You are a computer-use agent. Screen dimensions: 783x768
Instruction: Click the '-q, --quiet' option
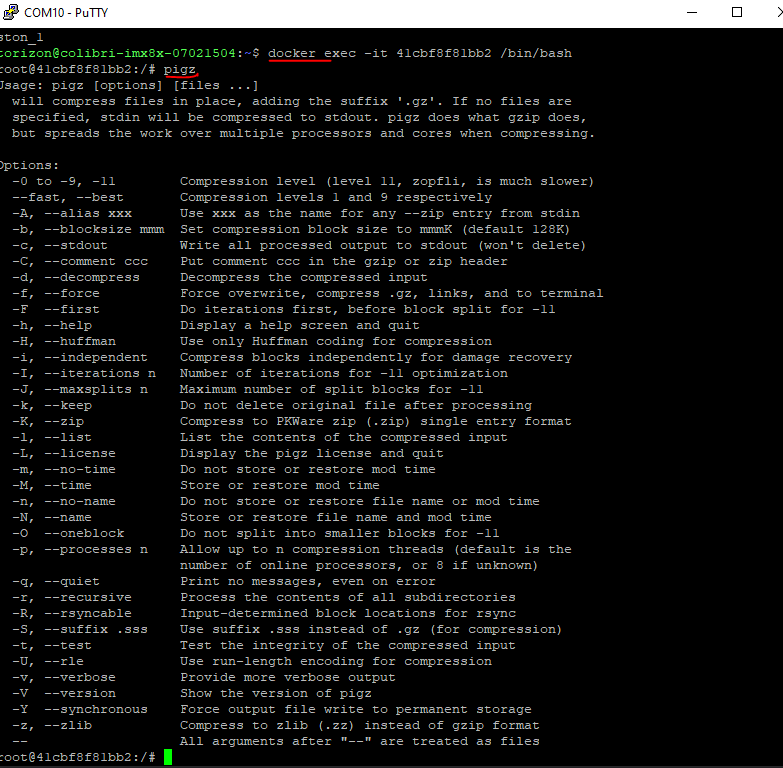[56, 581]
